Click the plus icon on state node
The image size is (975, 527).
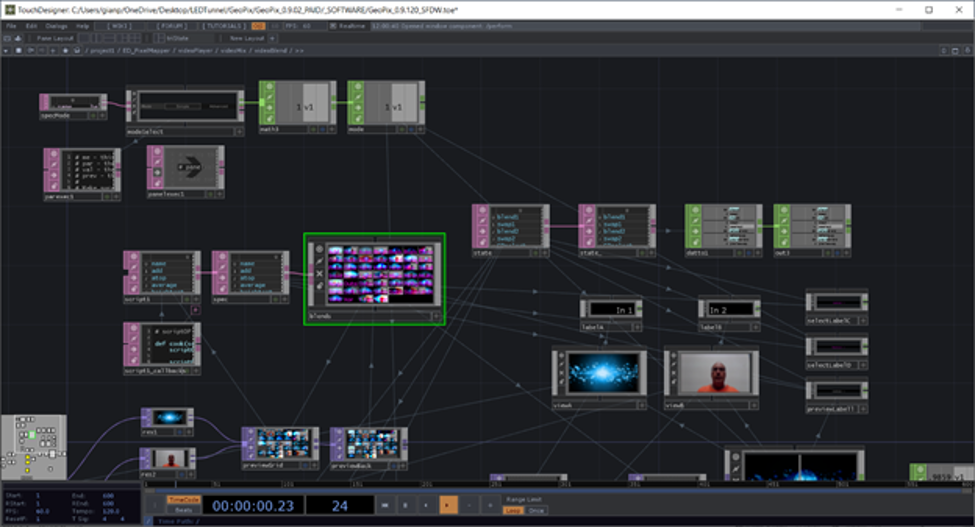click(543, 255)
